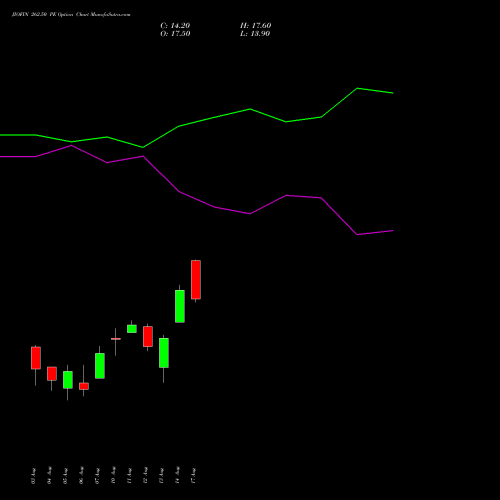Click the high value "H: 17.60"
The width and height of the screenshot is (500, 500).
pos(255,26)
